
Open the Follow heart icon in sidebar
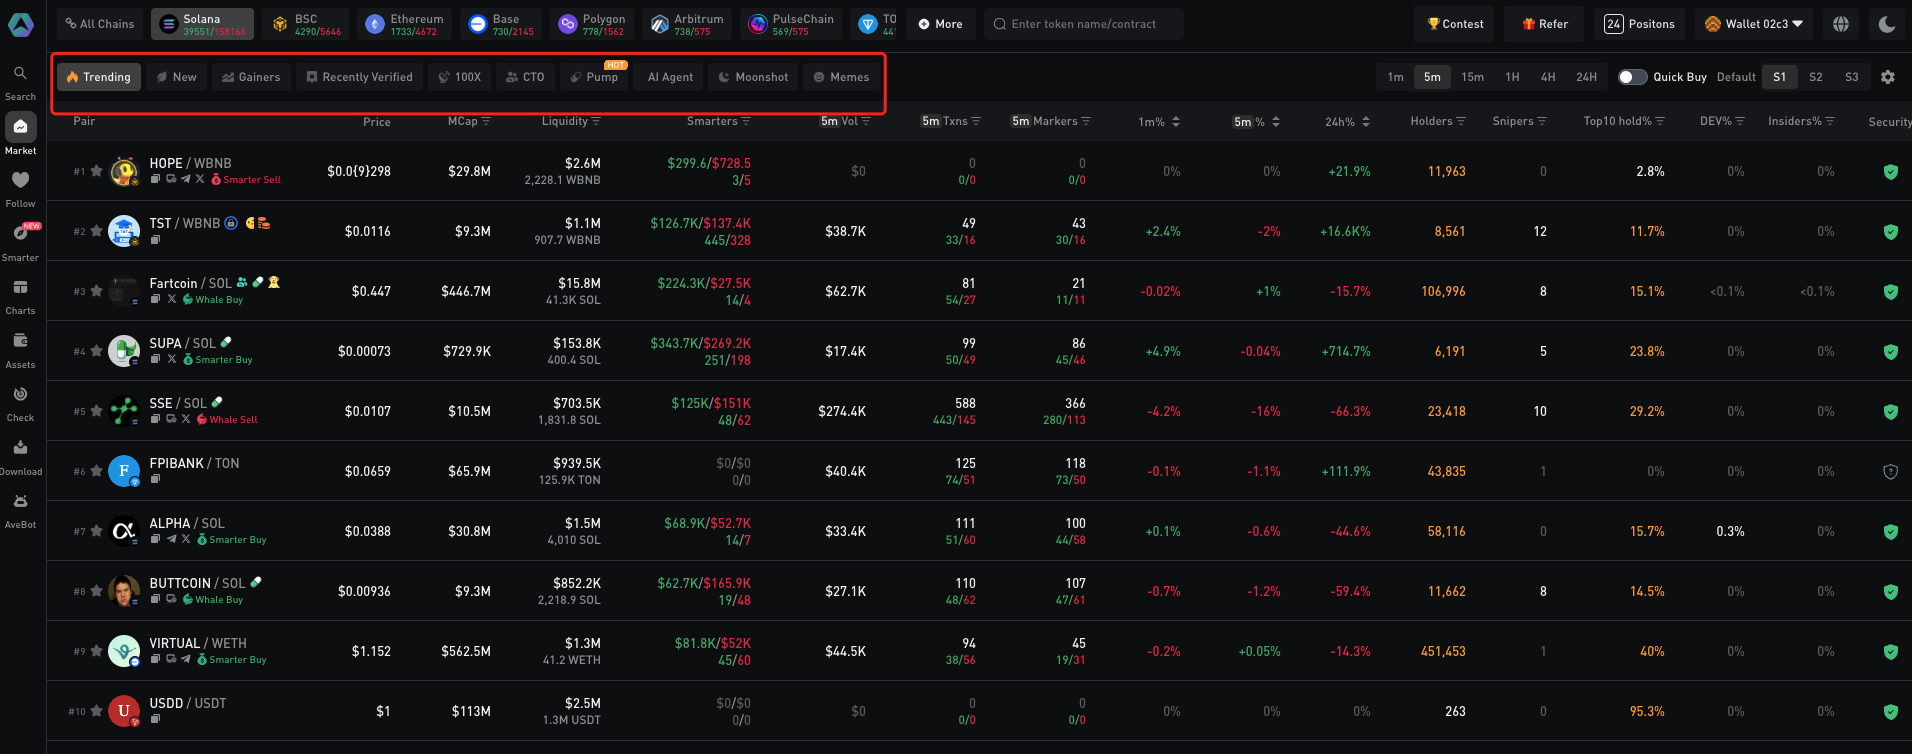coord(20,181)
